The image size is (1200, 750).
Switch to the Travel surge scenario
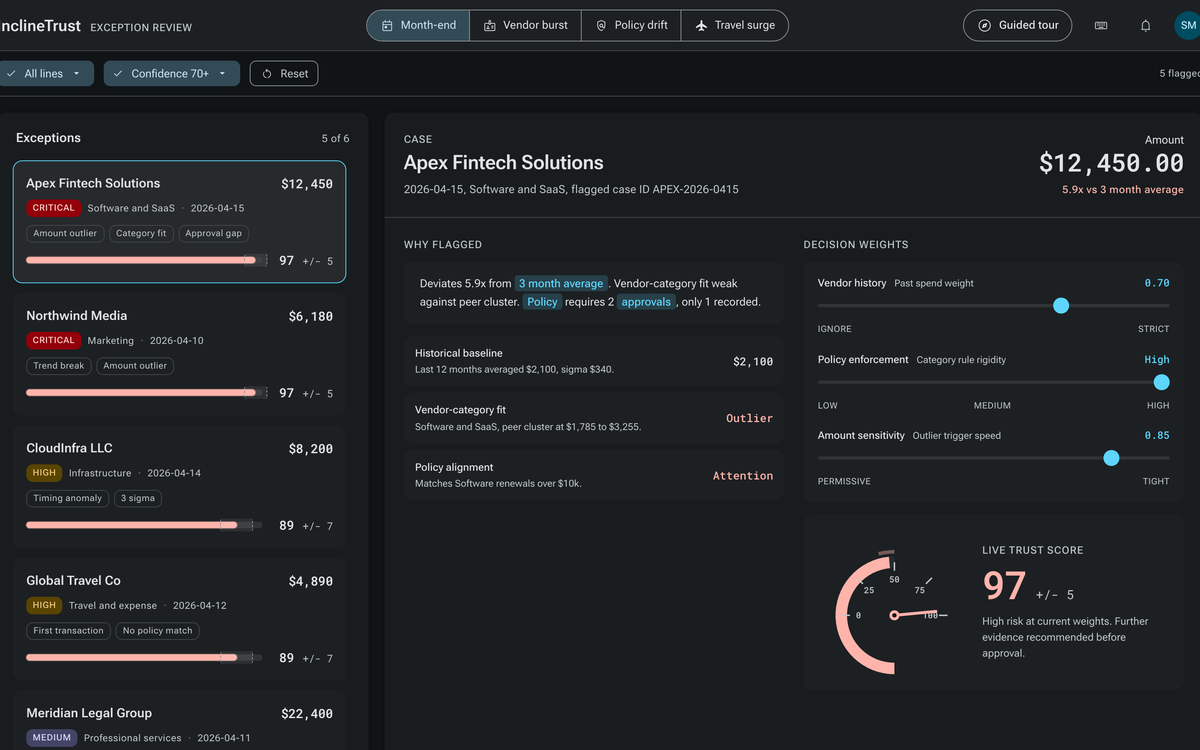click(735, 26)
